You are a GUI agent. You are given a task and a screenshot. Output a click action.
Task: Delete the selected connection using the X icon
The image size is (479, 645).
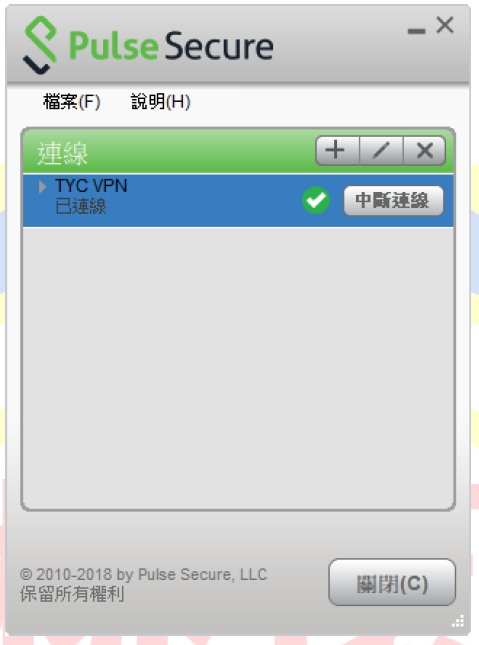(x=424, y=150)
